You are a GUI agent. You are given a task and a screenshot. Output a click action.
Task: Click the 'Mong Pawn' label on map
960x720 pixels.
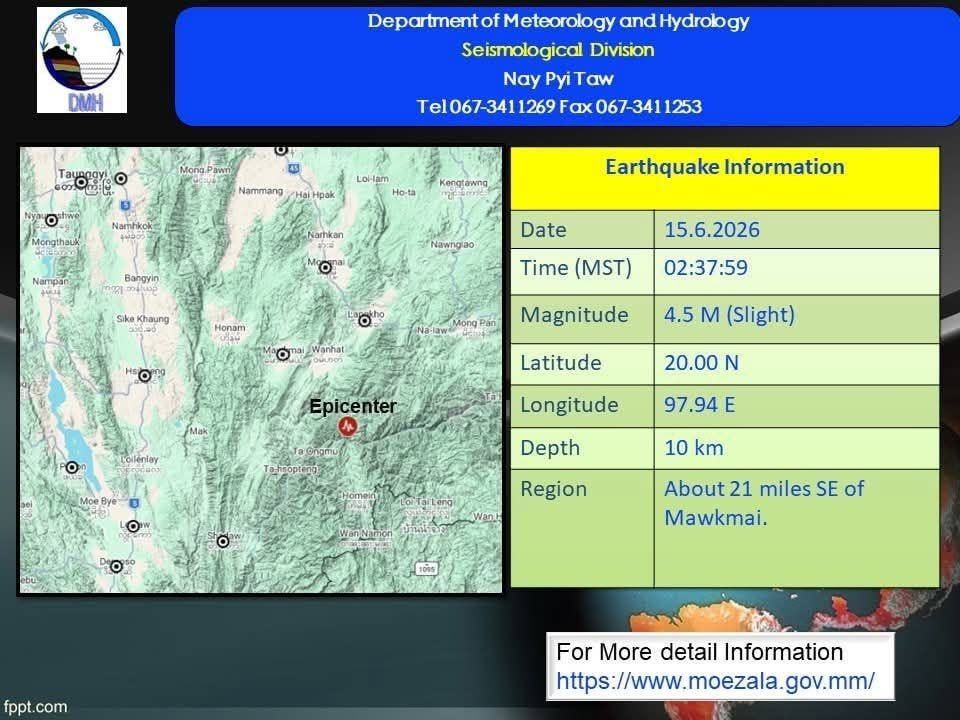click(205, 170)
